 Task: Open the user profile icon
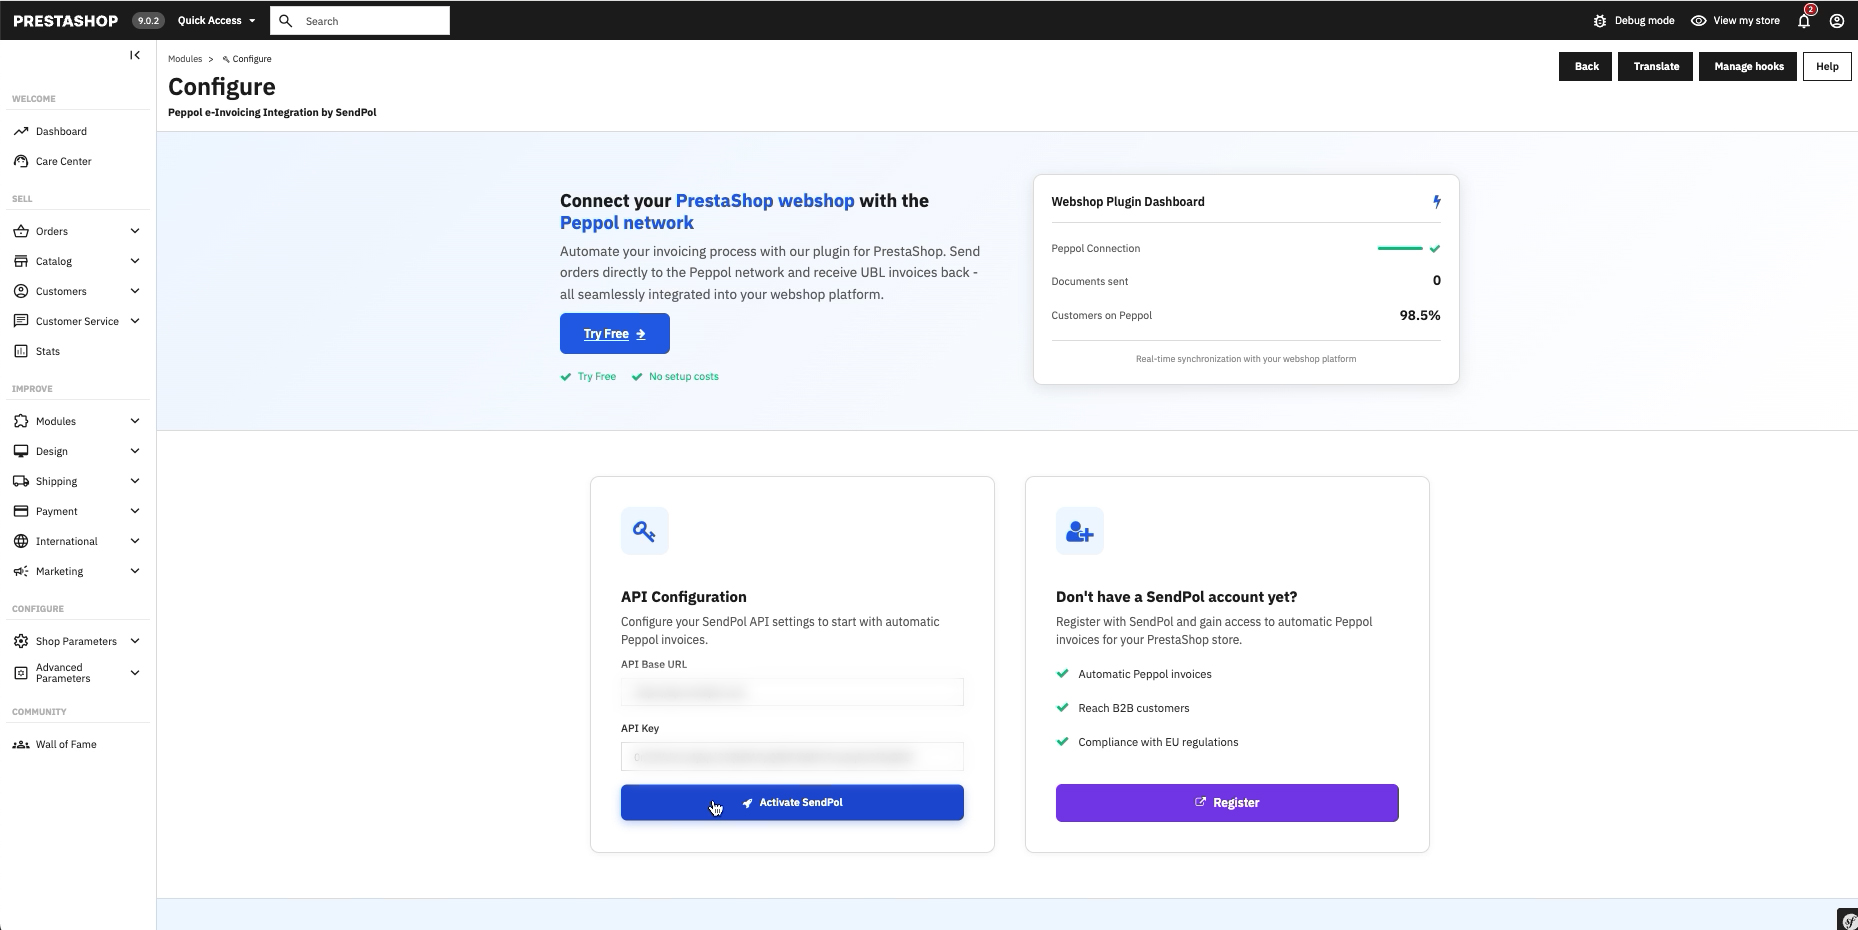(x=1837, y=20)
